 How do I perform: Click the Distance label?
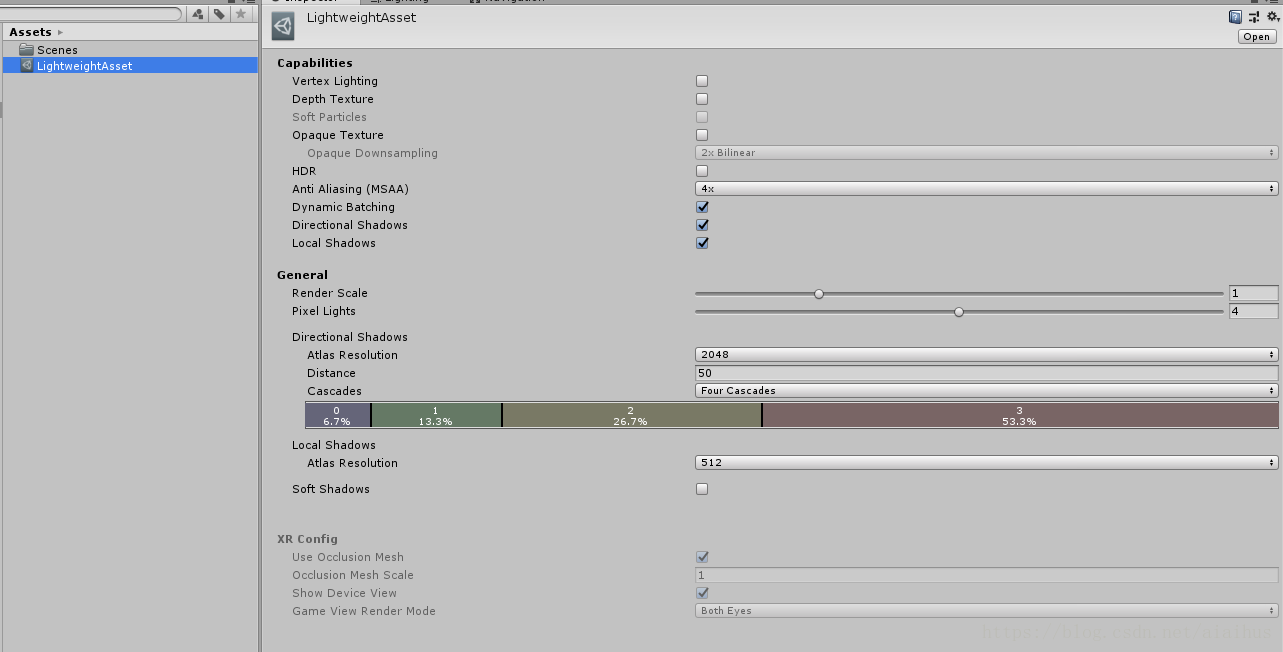[x=331, y=373]
